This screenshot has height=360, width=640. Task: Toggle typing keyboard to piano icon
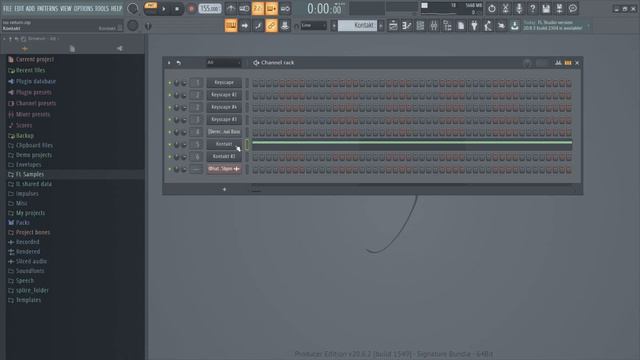(x=231, y=26)
